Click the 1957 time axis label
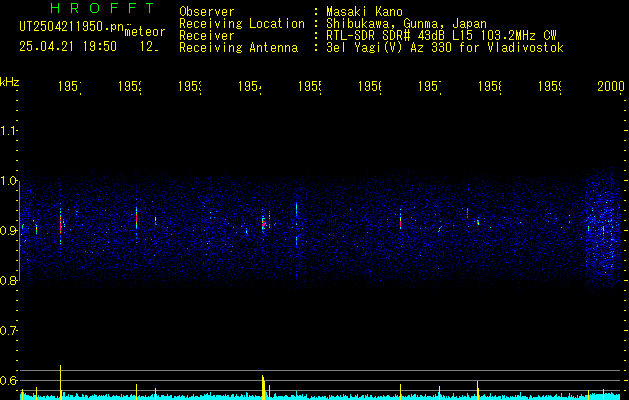Image resolution: width=629 pixels, height=400 pixels. pyautogui.click(x=430, y=86)
